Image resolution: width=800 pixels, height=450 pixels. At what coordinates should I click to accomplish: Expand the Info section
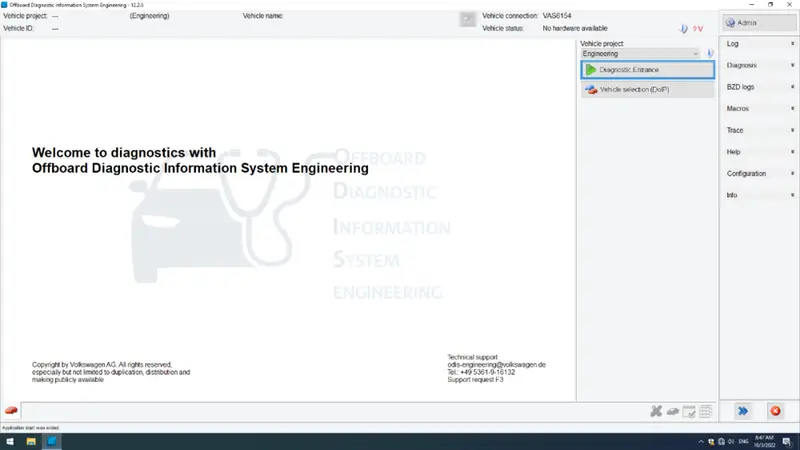coord(759,195)
